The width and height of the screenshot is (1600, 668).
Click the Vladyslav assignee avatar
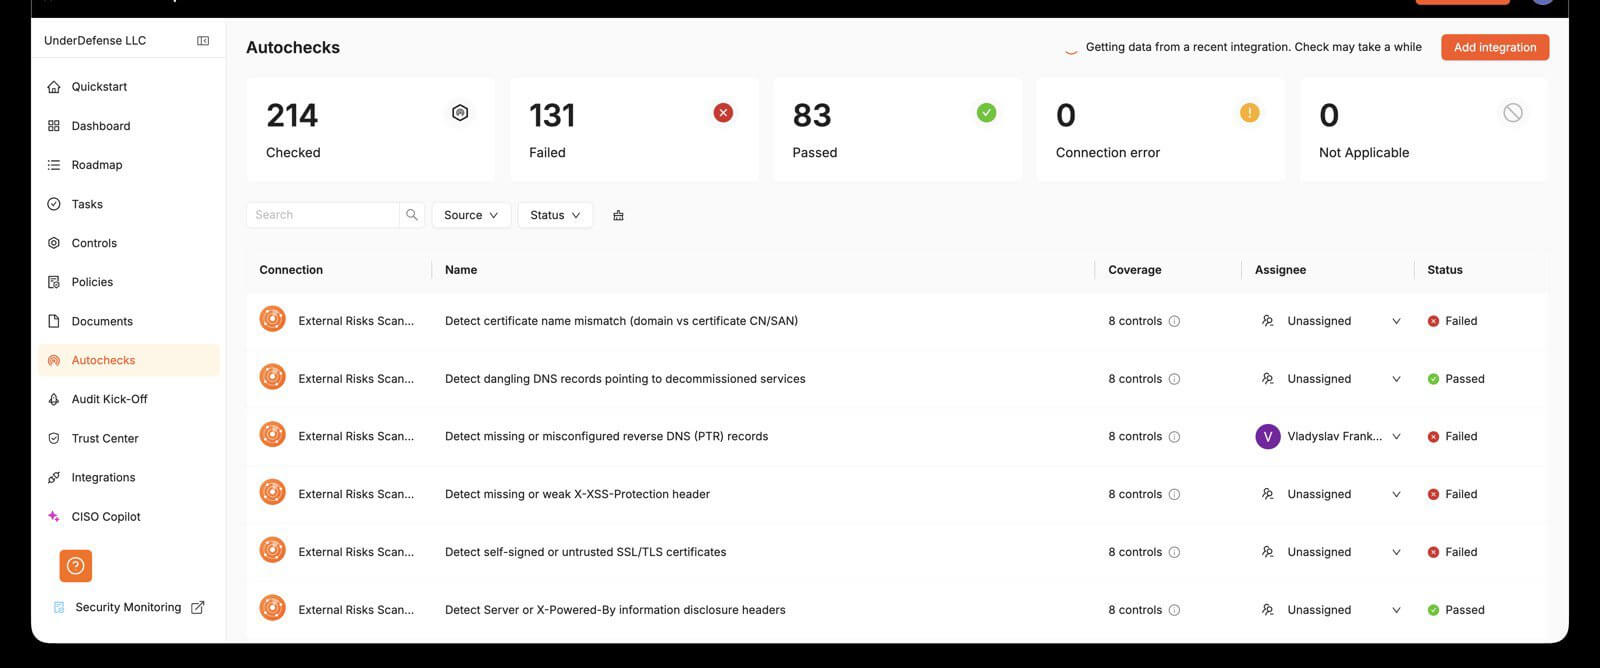1268,437
